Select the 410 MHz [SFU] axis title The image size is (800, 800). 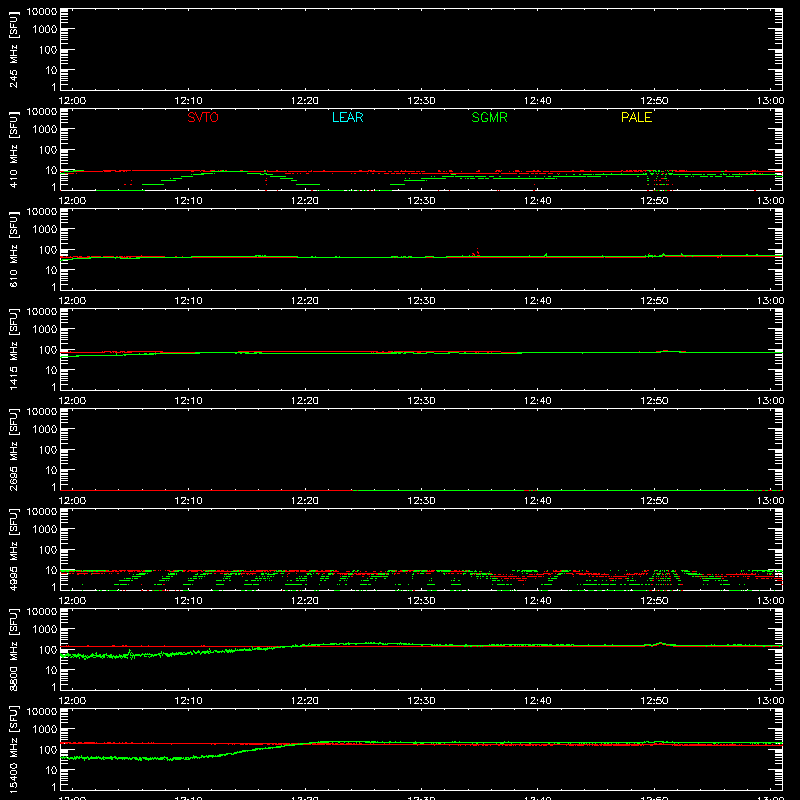tap(13, 149)
